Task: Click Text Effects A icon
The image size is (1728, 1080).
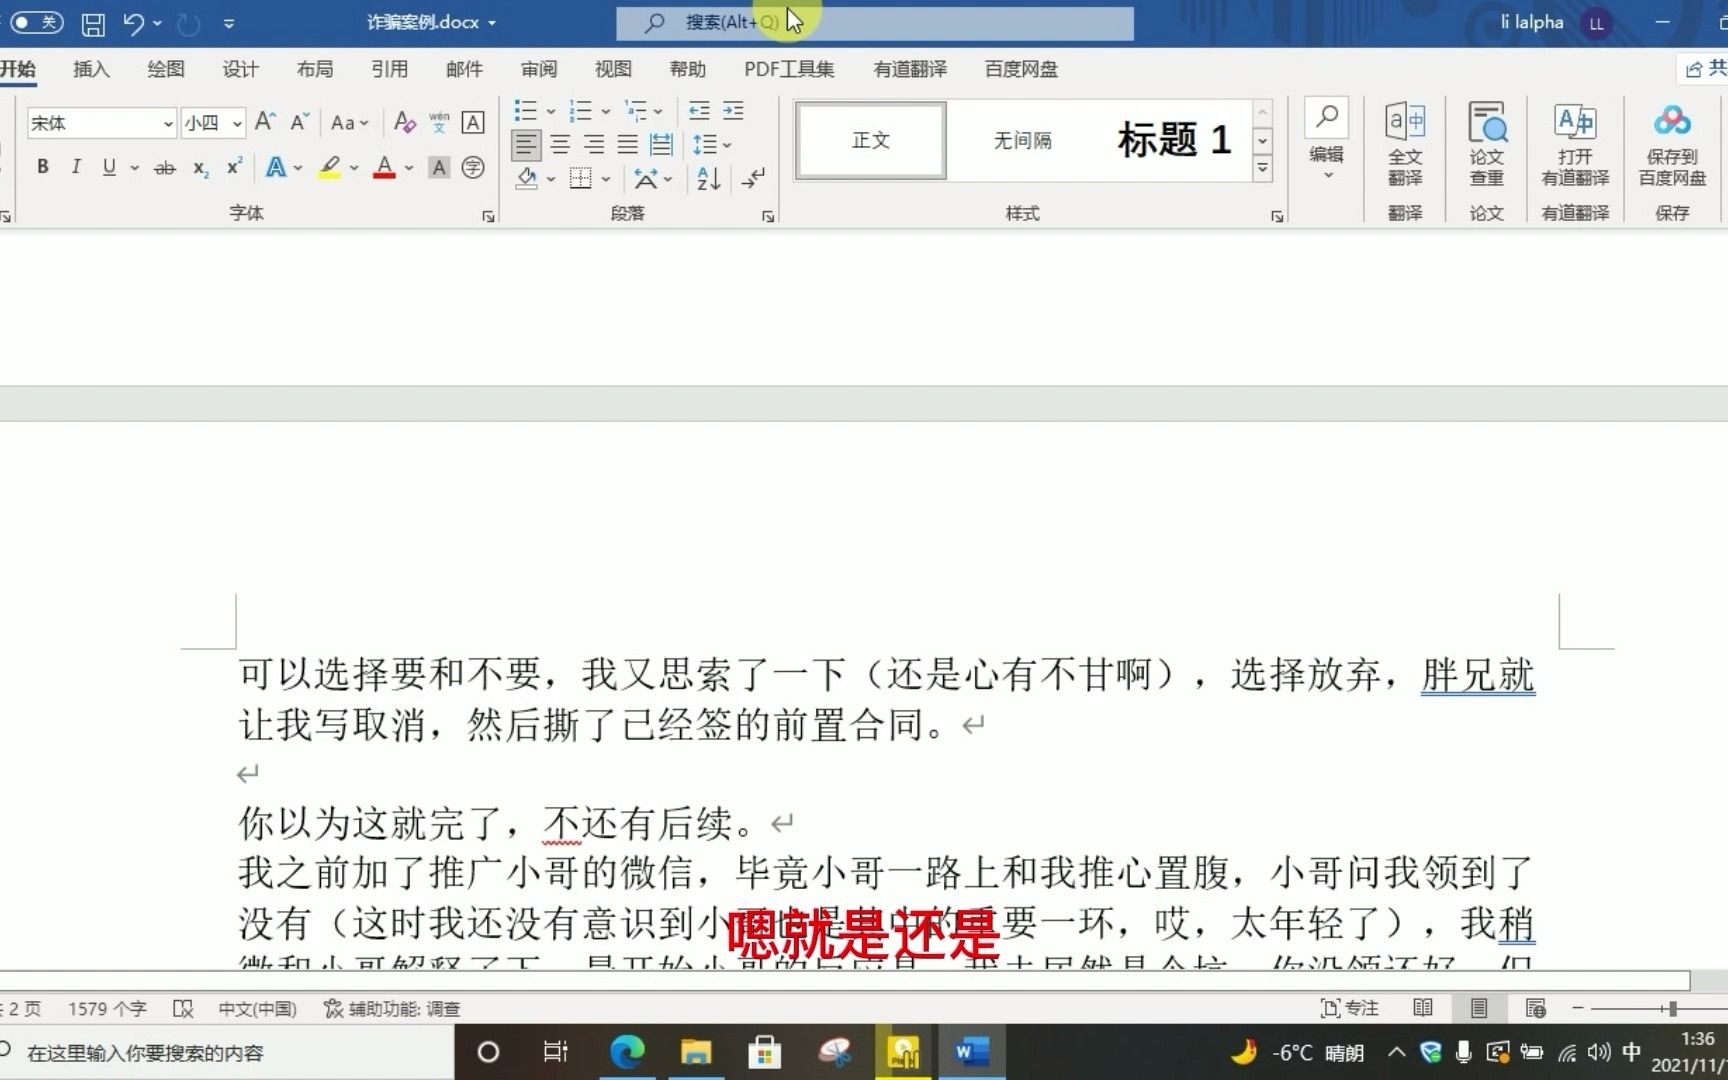Action: [x=276, y=167]
